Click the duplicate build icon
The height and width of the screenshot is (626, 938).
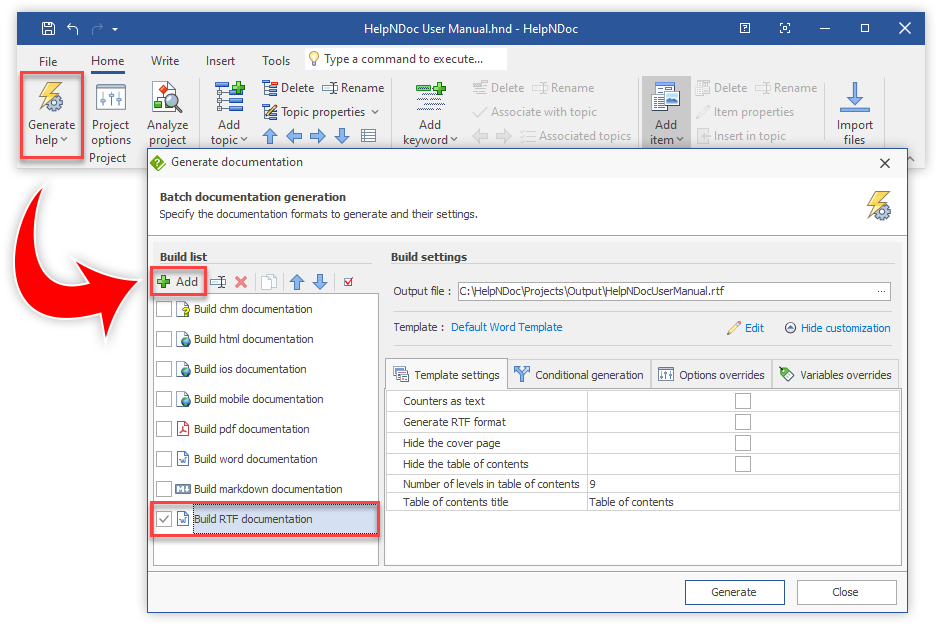pos(269,282)
